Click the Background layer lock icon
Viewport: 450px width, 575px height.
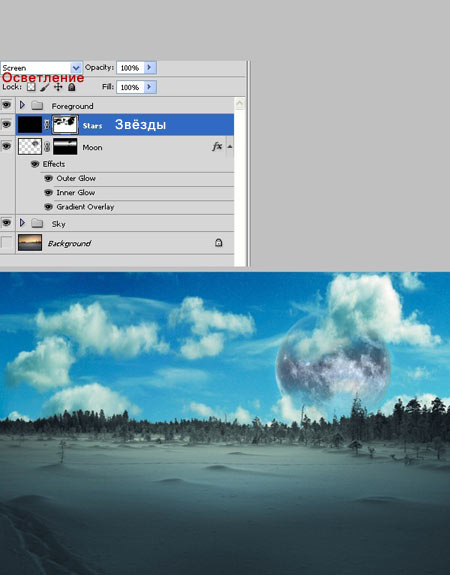point(219,242)
